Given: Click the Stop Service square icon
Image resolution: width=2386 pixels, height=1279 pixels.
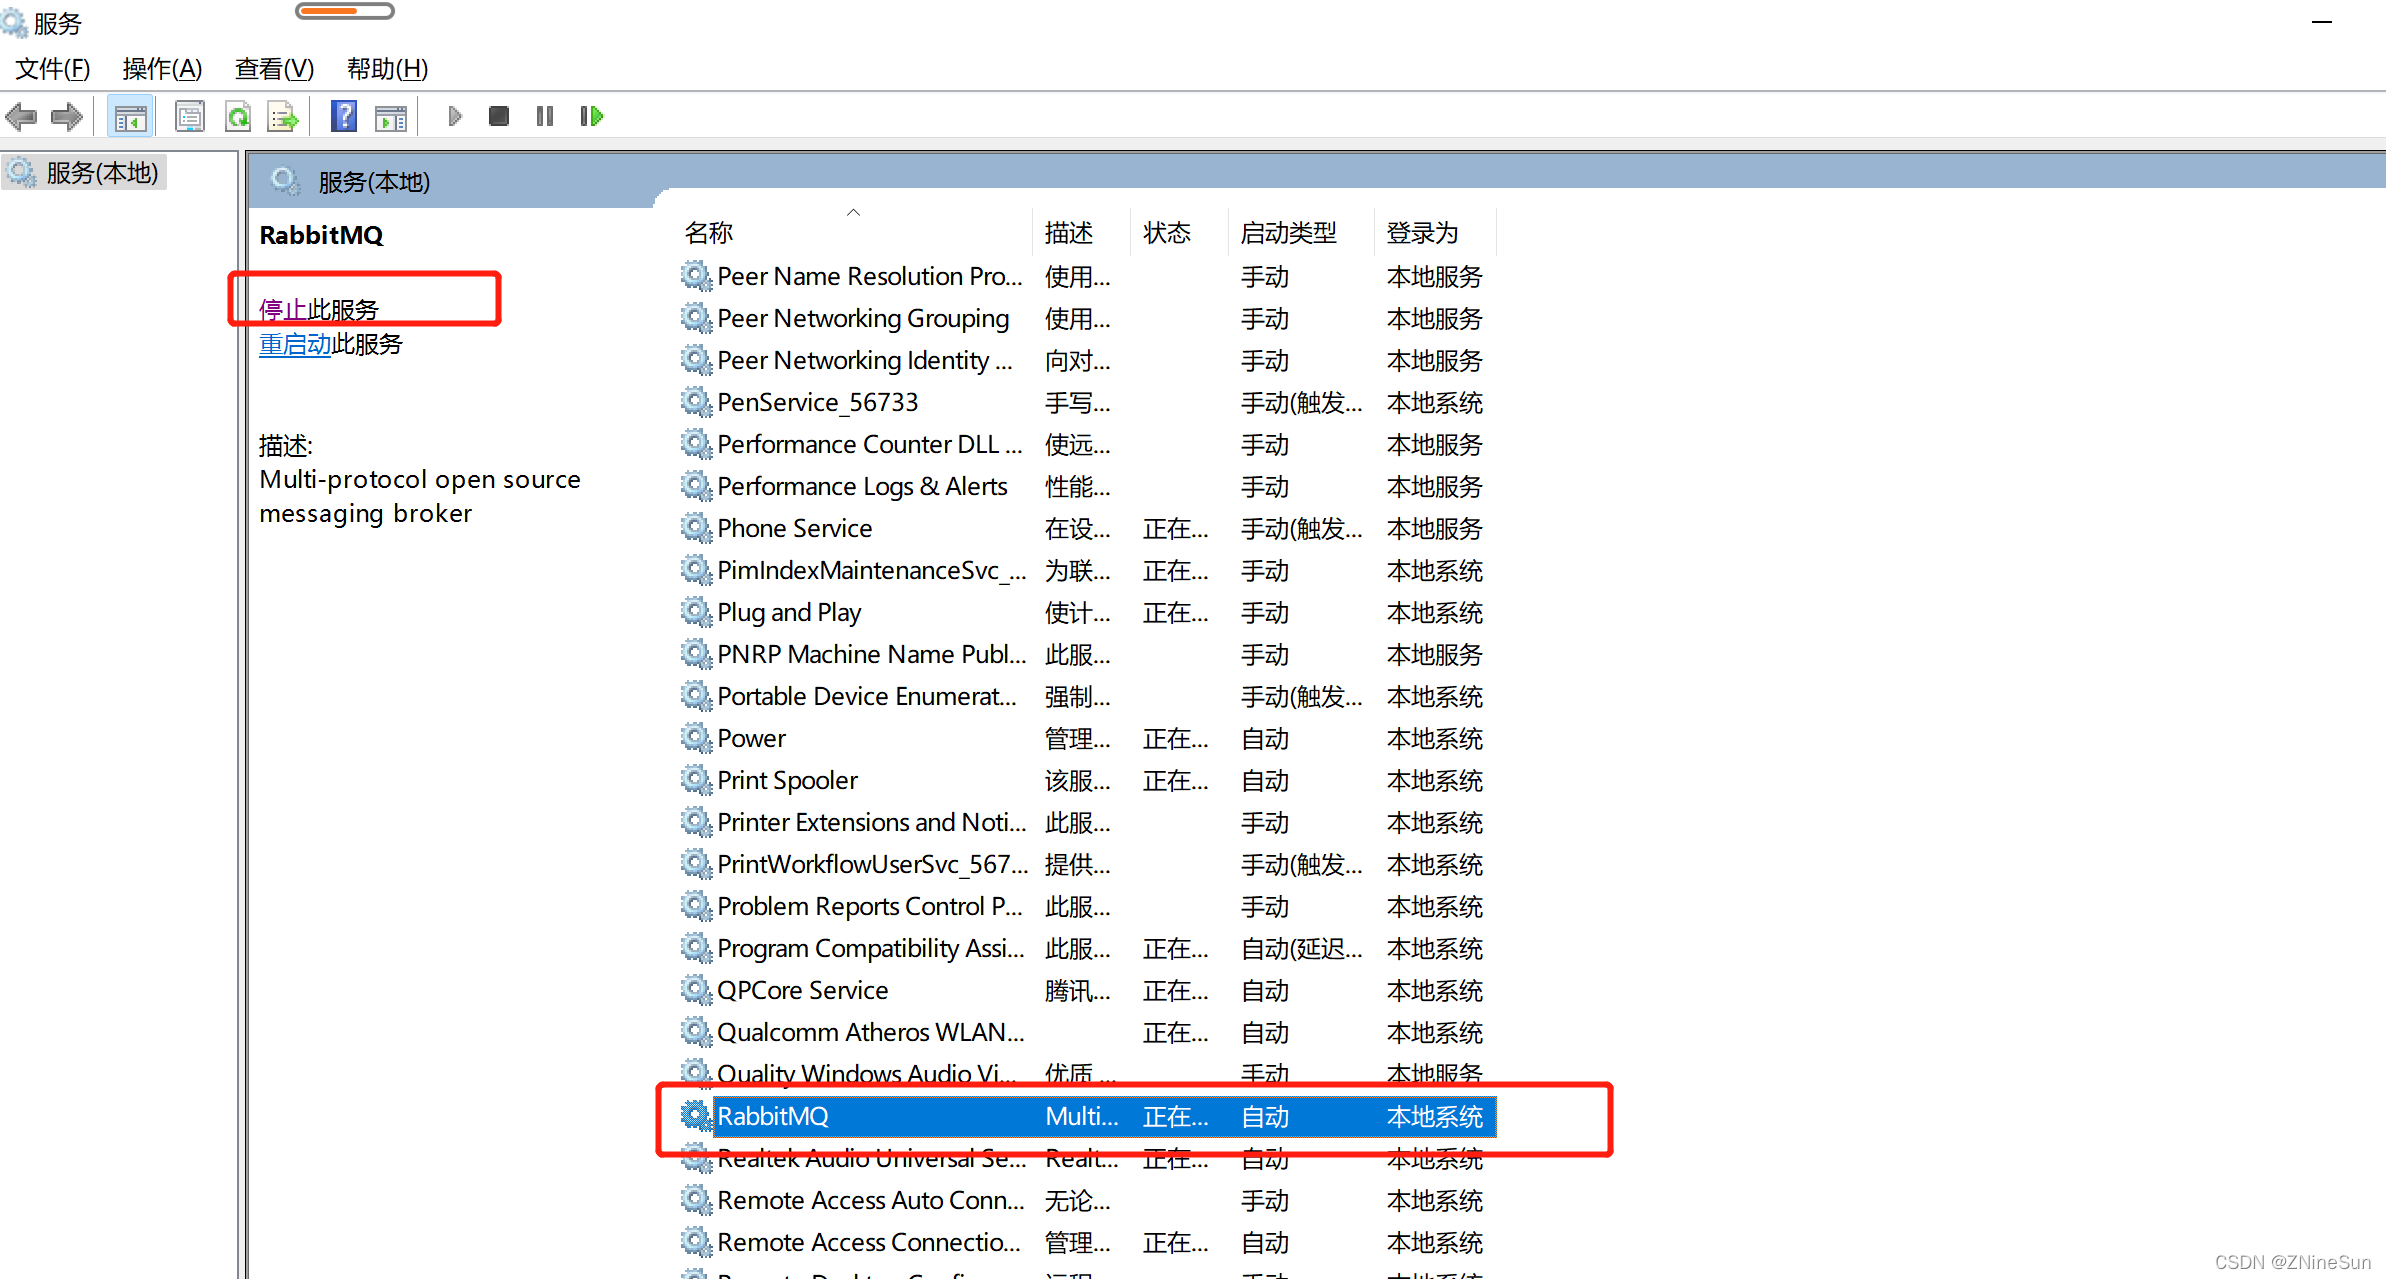Looking at the screenshot, I should coord(499,117).
